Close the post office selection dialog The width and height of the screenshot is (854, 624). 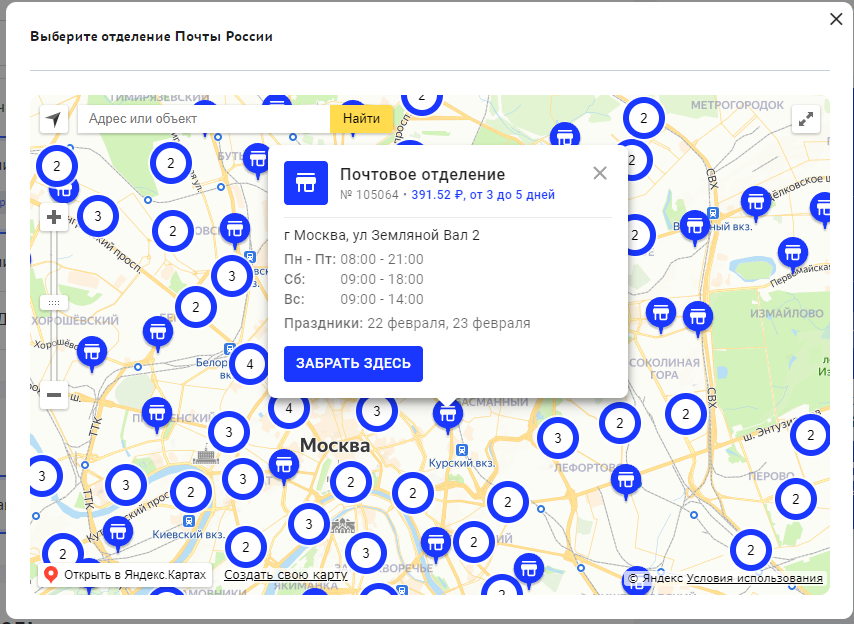coord(836,19)
